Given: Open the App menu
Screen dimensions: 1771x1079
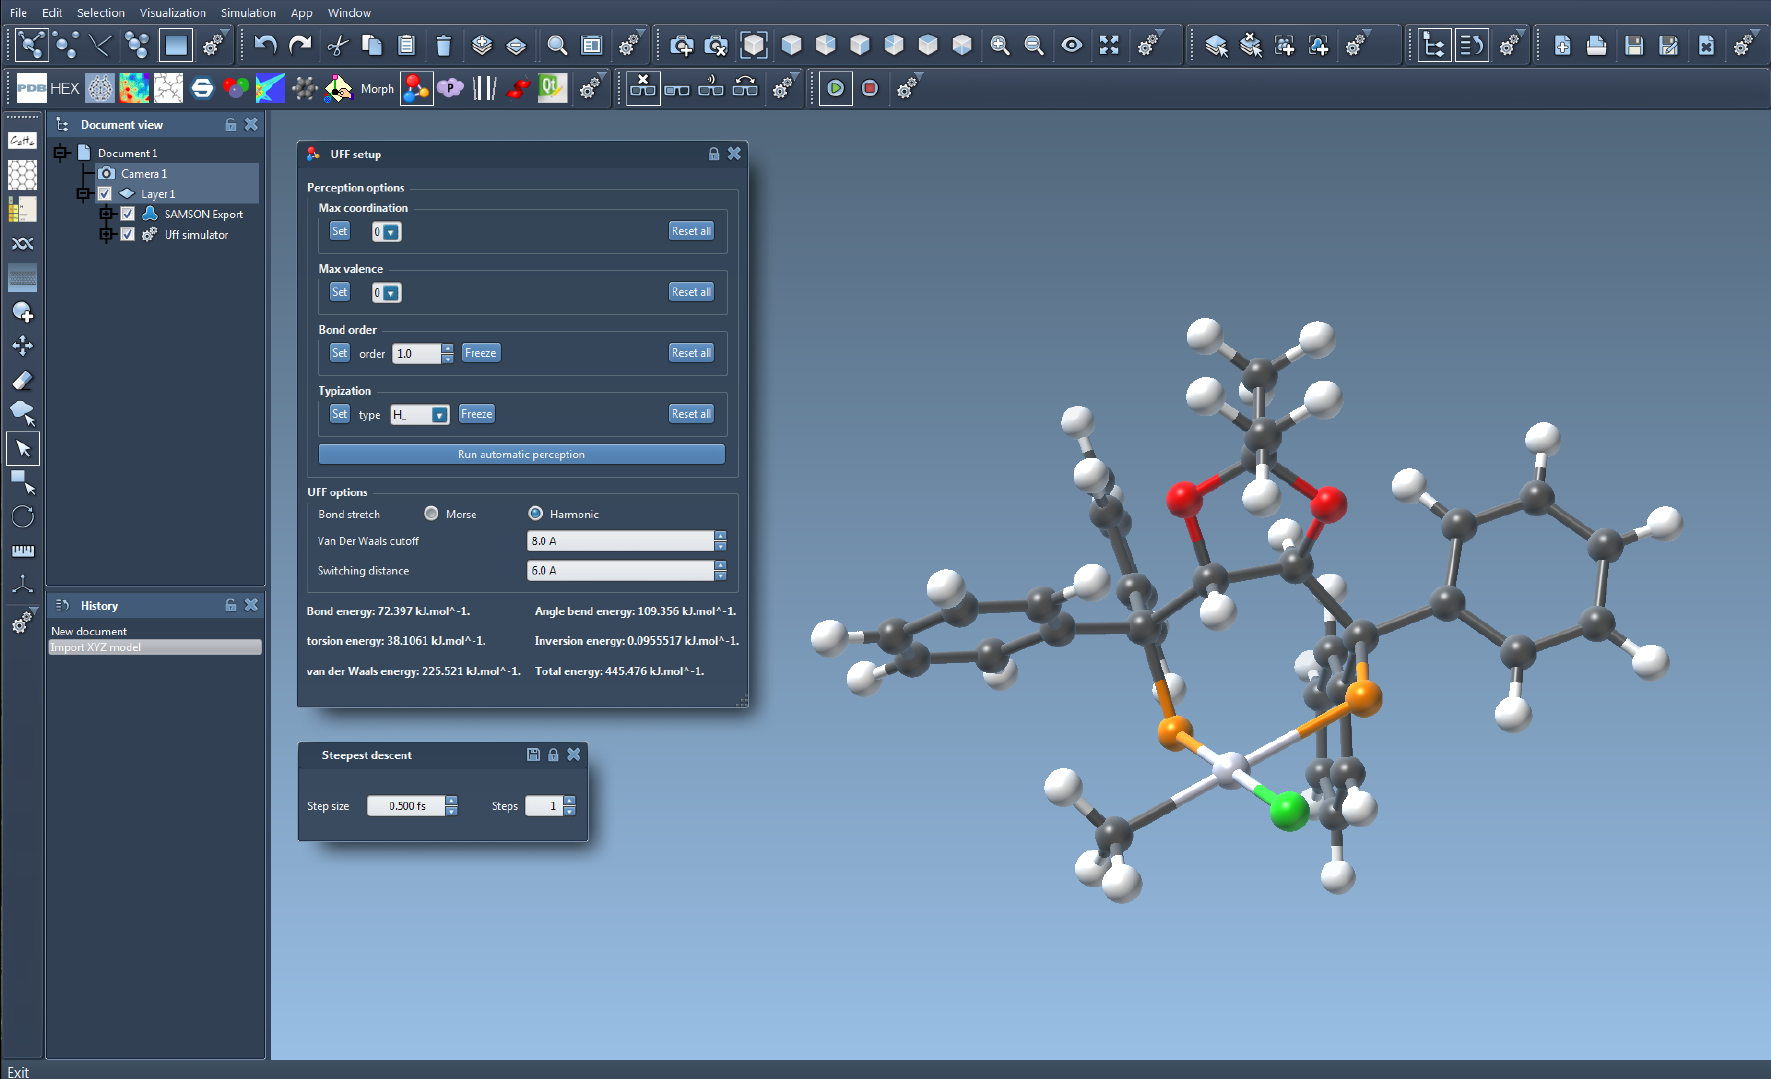Looking at the screenshot, I should click(302, 12).
